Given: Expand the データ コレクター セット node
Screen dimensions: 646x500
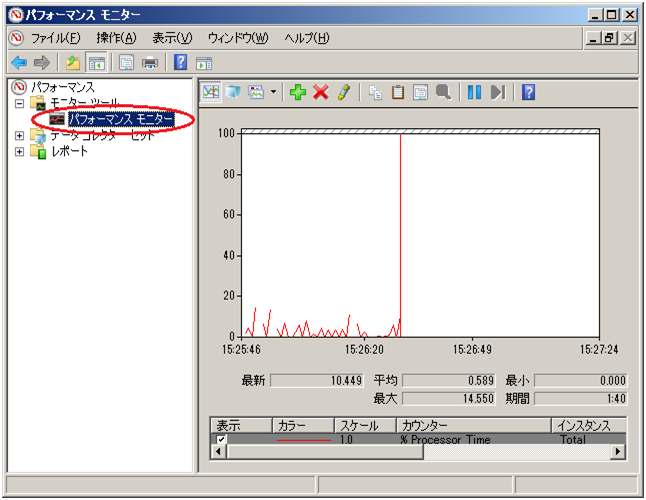Looking at the screenshot, I should [19, 135].
